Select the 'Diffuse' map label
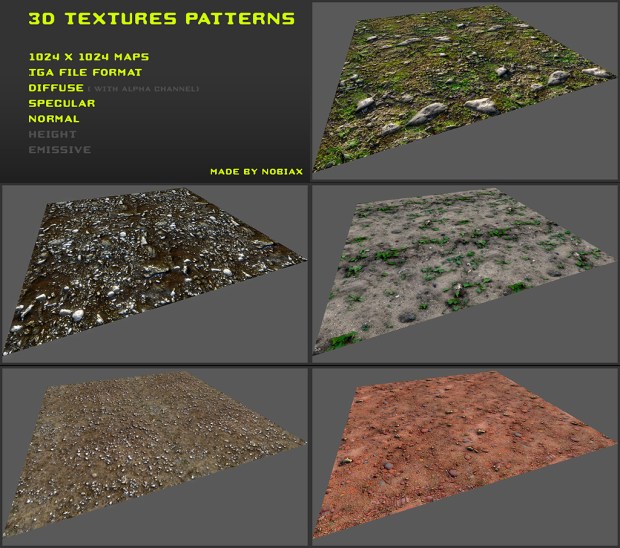620x548 pixels. [56, 88]
